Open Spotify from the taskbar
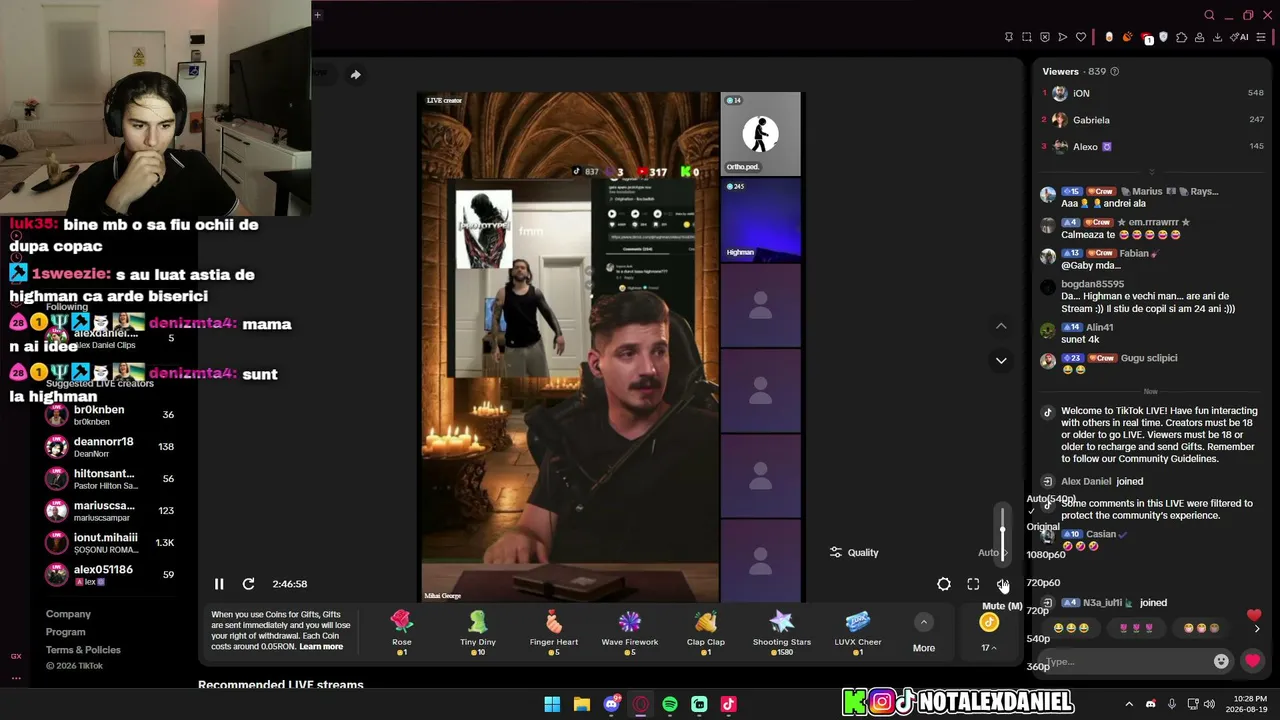The image size is (1280, 720). (x=670, y=704)
